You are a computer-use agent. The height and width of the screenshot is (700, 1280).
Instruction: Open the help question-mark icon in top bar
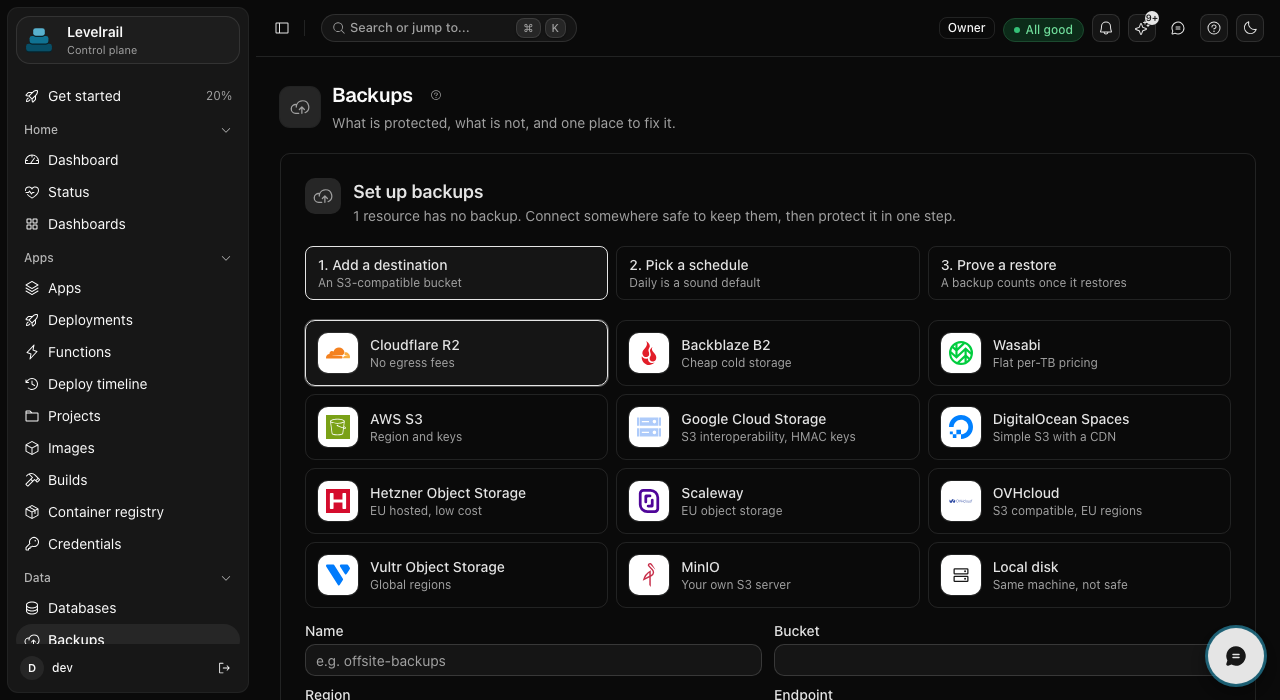point(1214,28)
